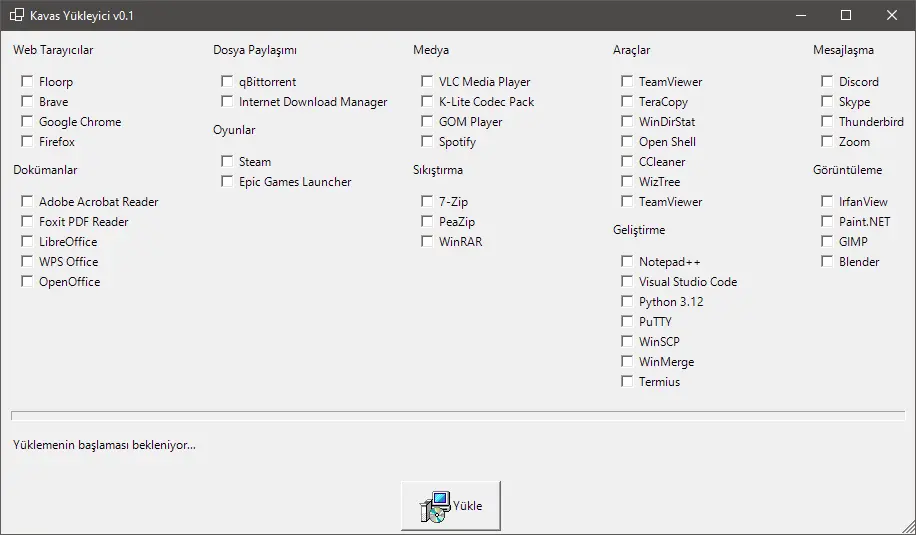
Task: Select Google Chrome for installation
Action: (x=27, y=121)
